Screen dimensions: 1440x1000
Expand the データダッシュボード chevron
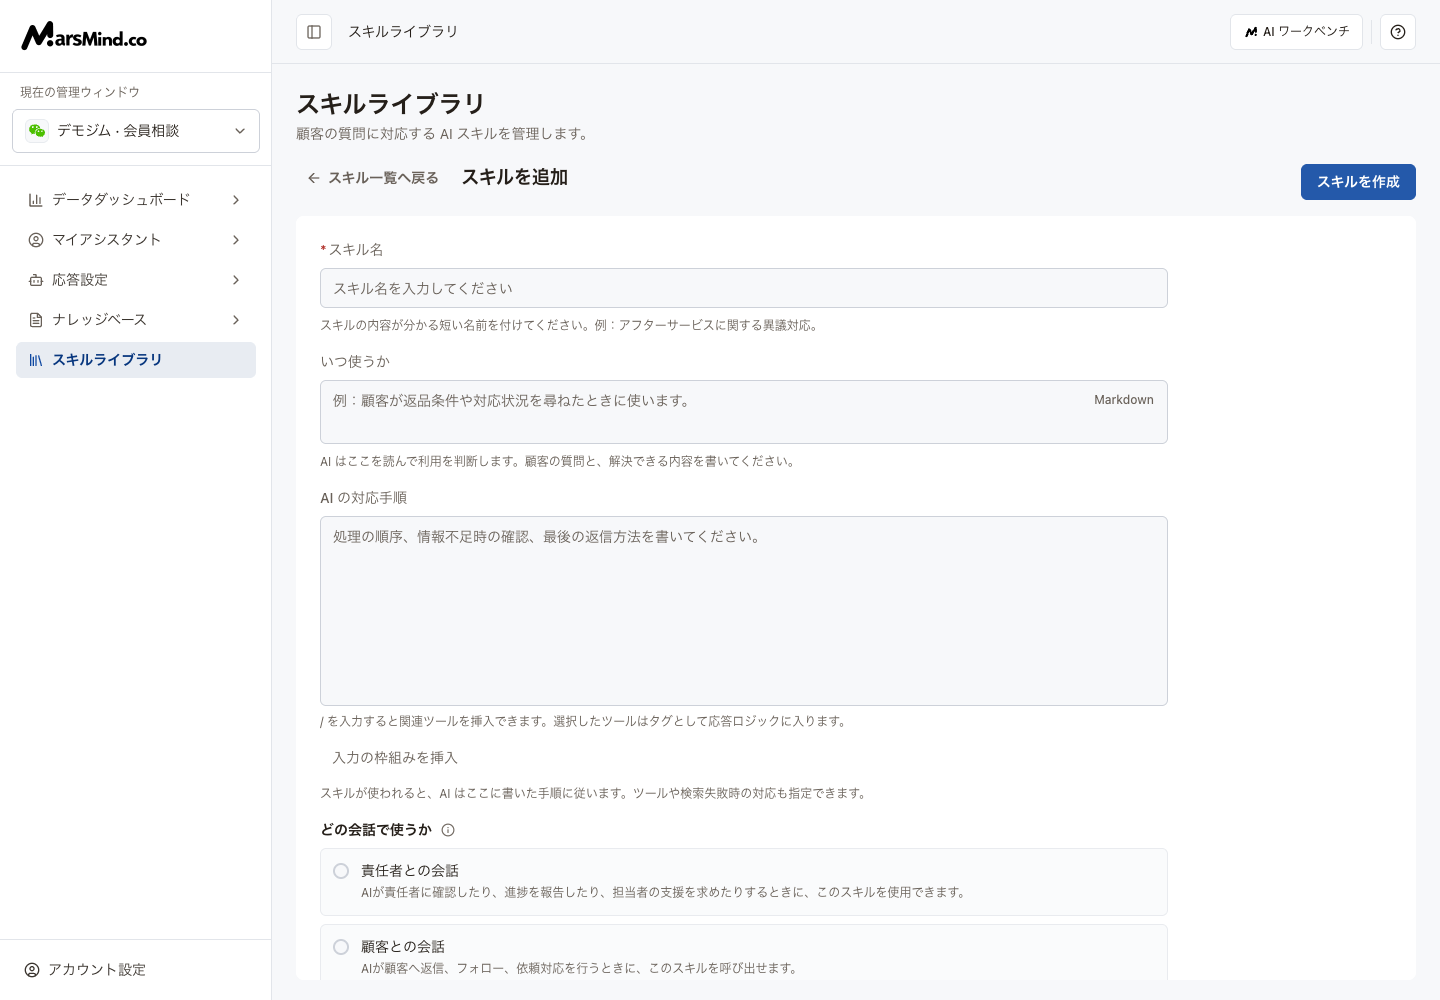tap(236, 200)
